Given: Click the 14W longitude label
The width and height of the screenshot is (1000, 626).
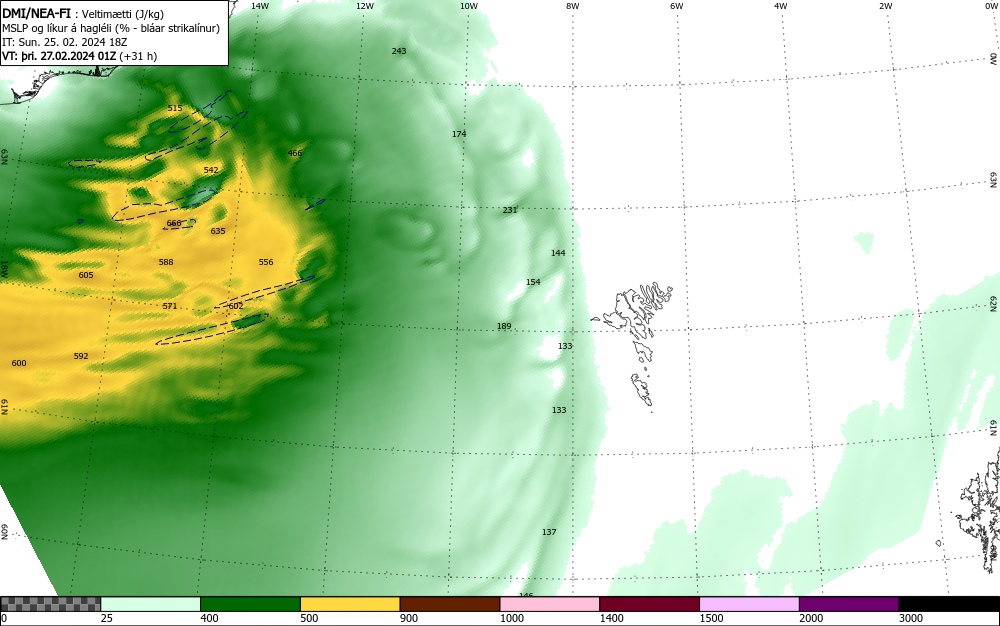Looking at the screenshot, I should click(x=260, y=6).
